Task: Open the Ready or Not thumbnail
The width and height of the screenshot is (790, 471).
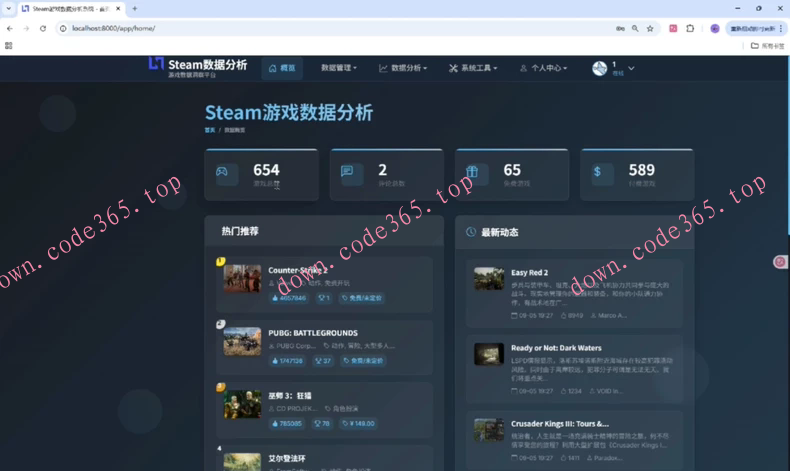Action: click(x=489, y=354)
